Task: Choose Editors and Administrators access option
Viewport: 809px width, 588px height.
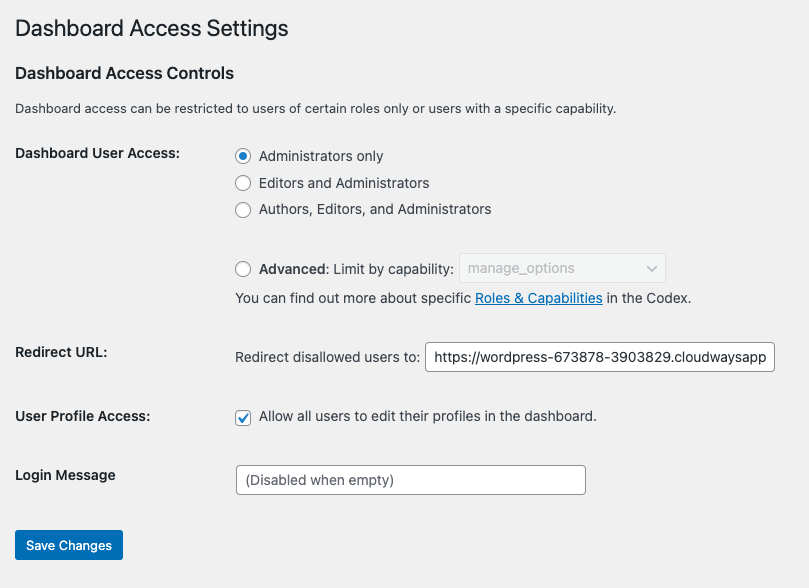Action: pos(243,183)
